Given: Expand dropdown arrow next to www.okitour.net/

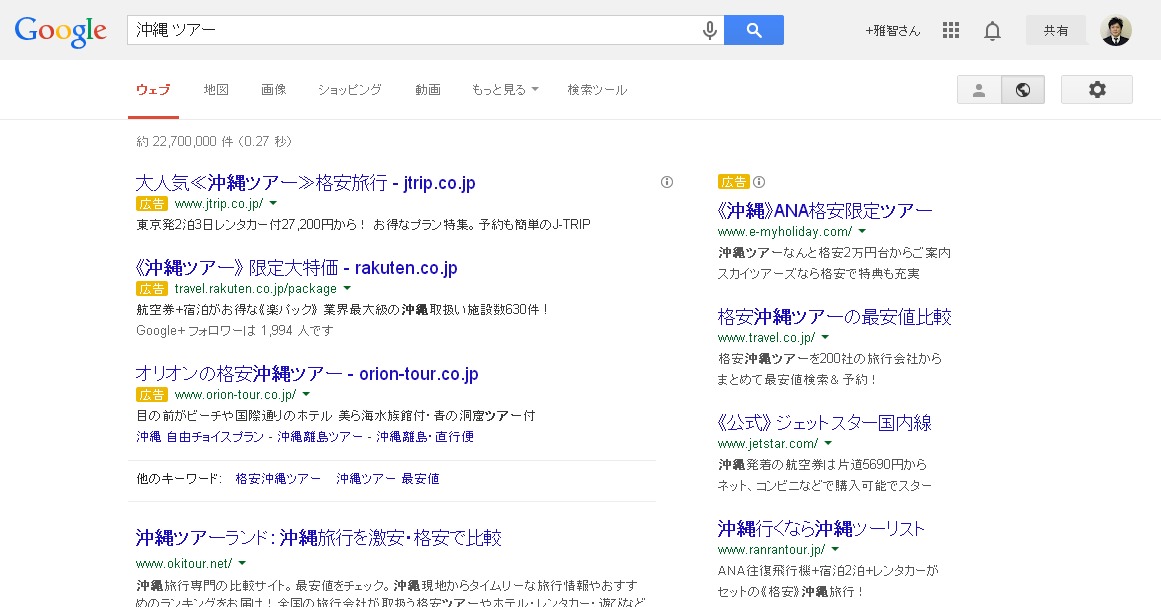Looking at the screenshot, I should click(x=242, y=563).
